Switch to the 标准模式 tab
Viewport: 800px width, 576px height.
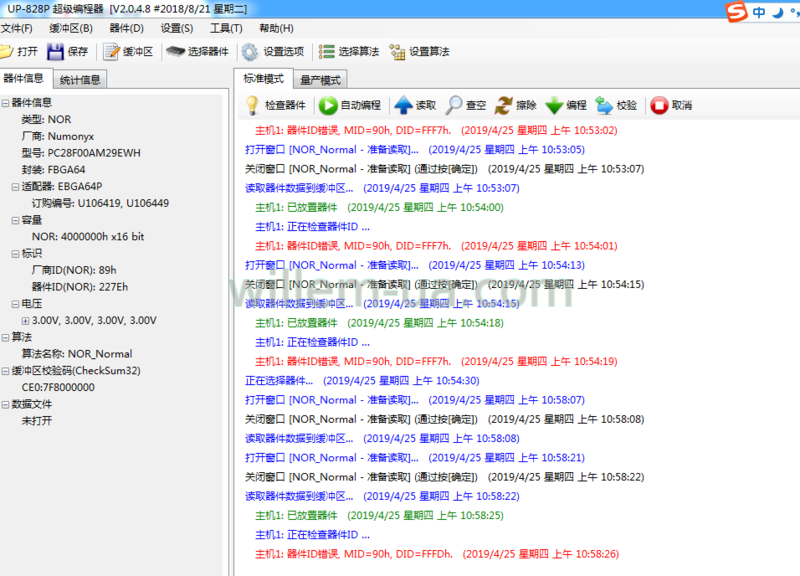click(263, 79)
